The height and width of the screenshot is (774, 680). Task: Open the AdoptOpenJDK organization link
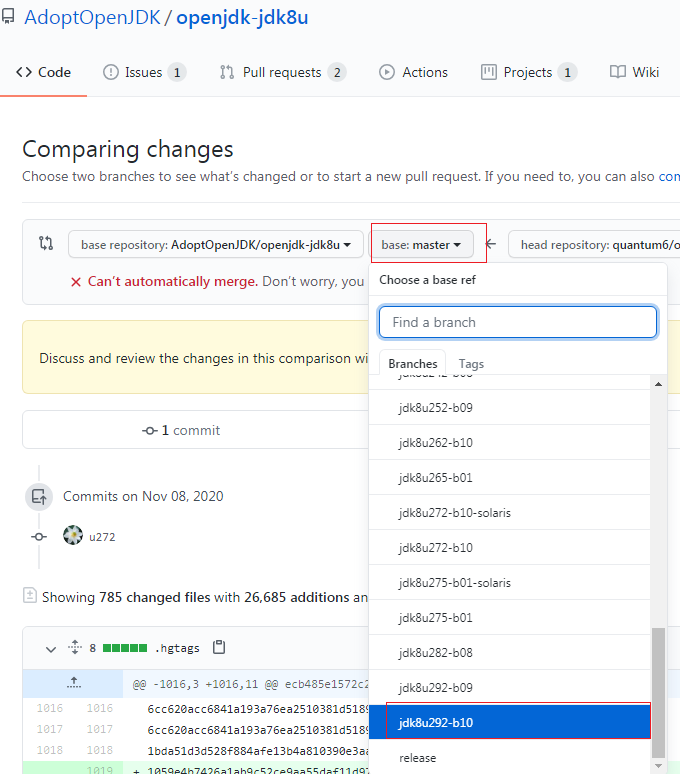[92, 17]
